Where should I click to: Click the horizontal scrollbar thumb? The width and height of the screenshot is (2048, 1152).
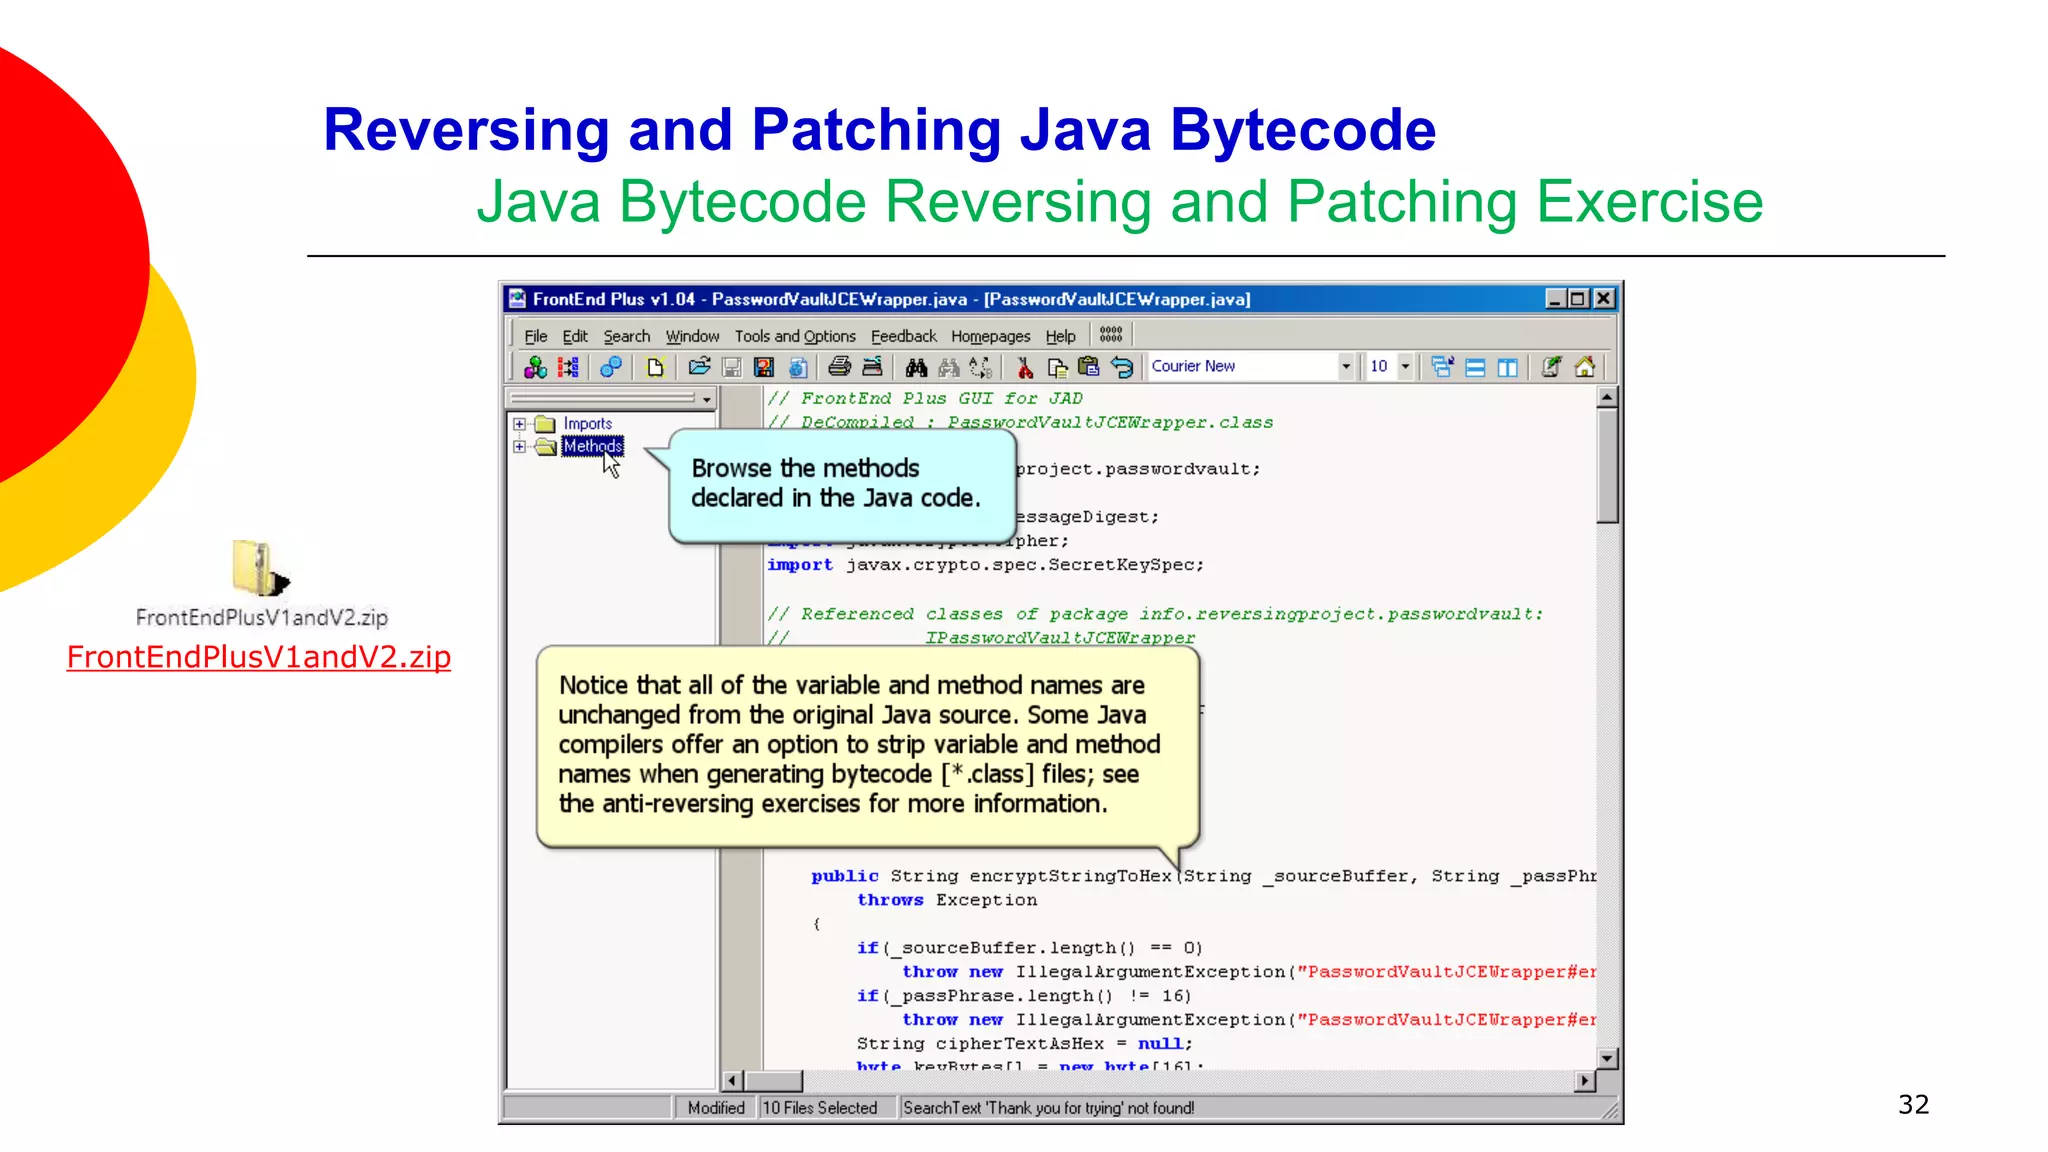click(x=774, y=1081)
